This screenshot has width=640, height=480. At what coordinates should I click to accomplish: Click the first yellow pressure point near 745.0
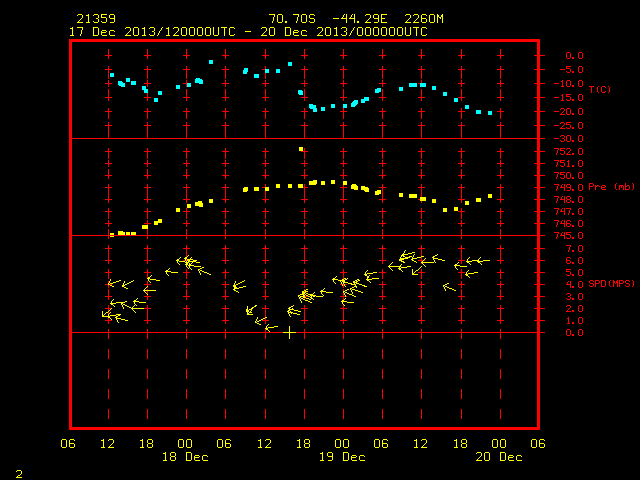coord(112,235)
